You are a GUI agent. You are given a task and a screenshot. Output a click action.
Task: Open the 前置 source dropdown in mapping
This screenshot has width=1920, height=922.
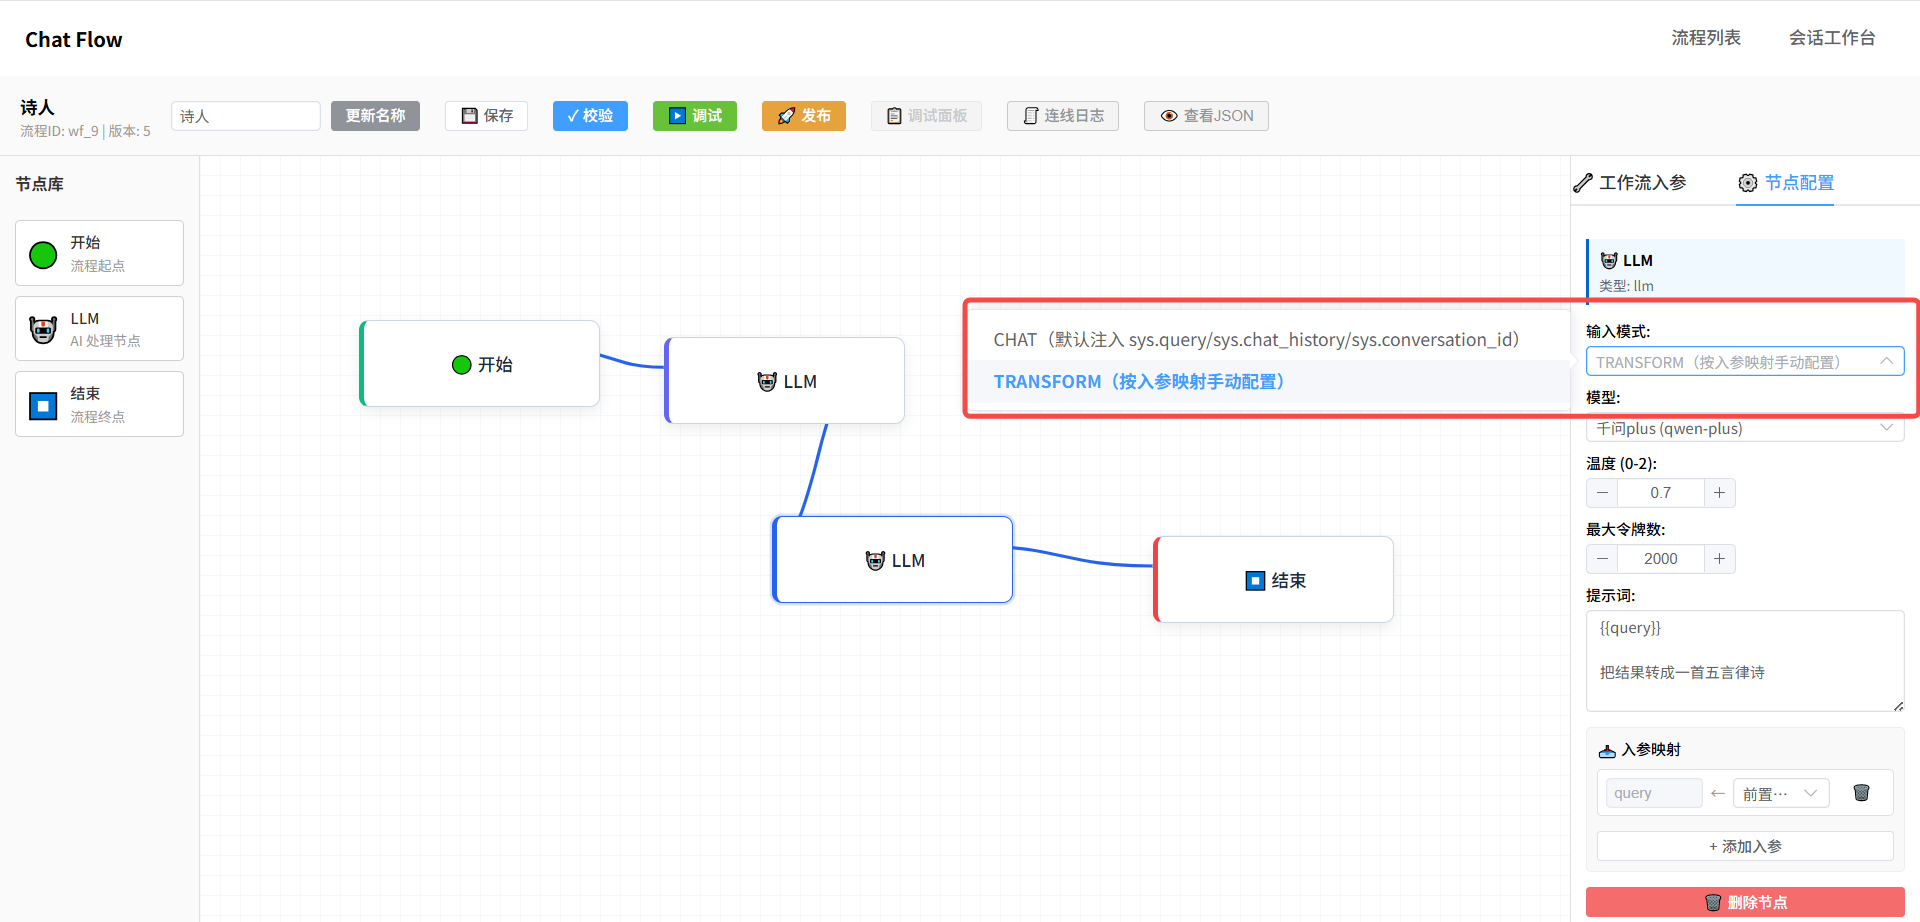click(x=1781, y=793)
